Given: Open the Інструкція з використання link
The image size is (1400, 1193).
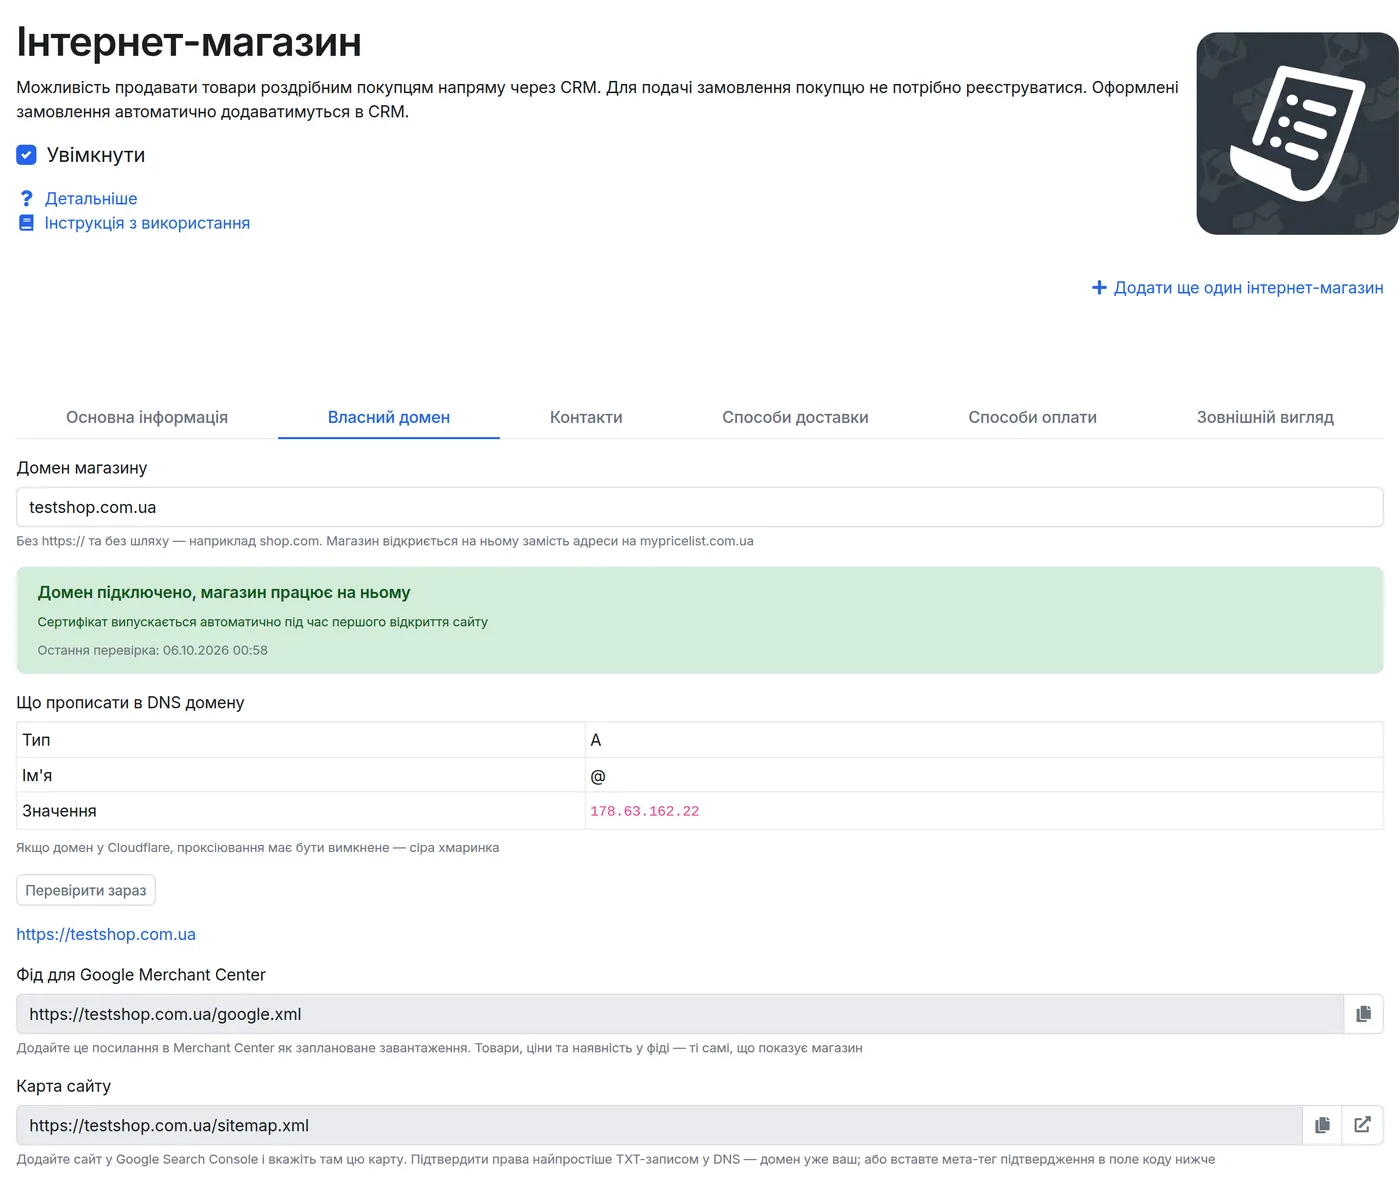Looking at the screenshot, I should click(147, 223).
